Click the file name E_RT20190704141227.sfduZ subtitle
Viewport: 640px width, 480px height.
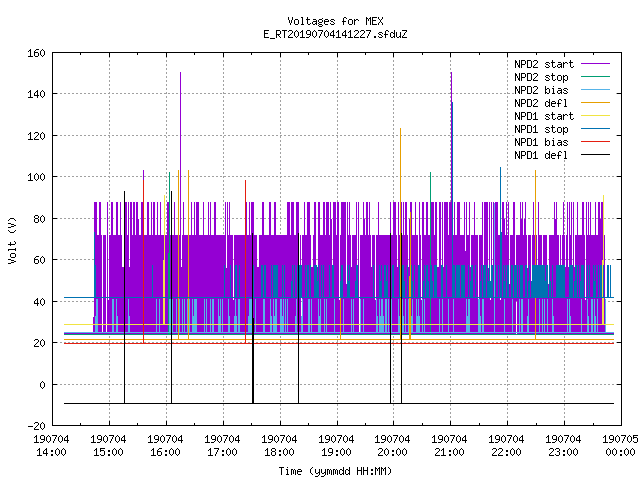[335, 34]
